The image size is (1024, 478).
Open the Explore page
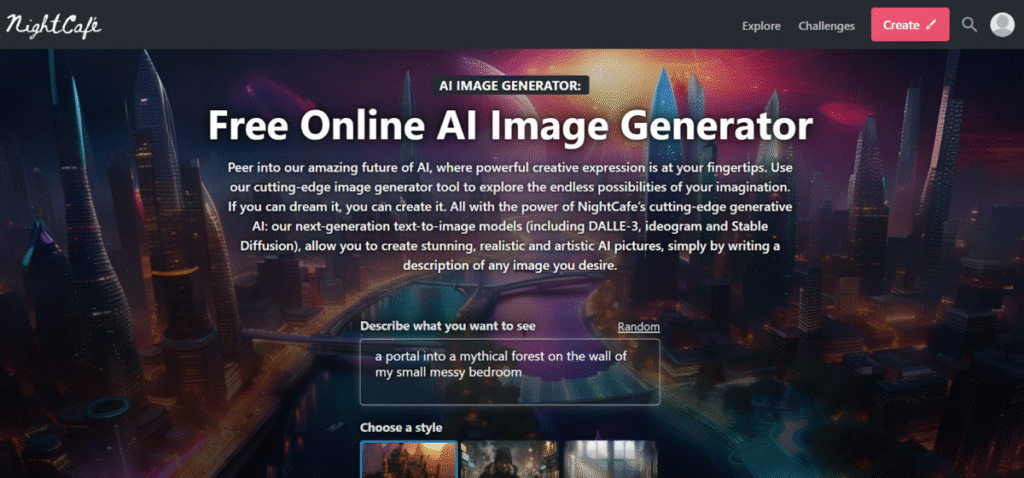[x=761, y=26]
